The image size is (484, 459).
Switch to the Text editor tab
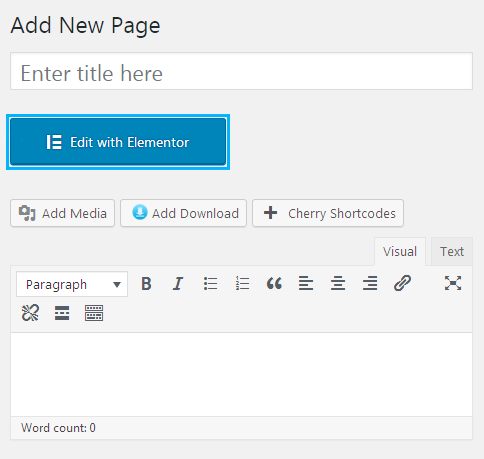[452, 252]
